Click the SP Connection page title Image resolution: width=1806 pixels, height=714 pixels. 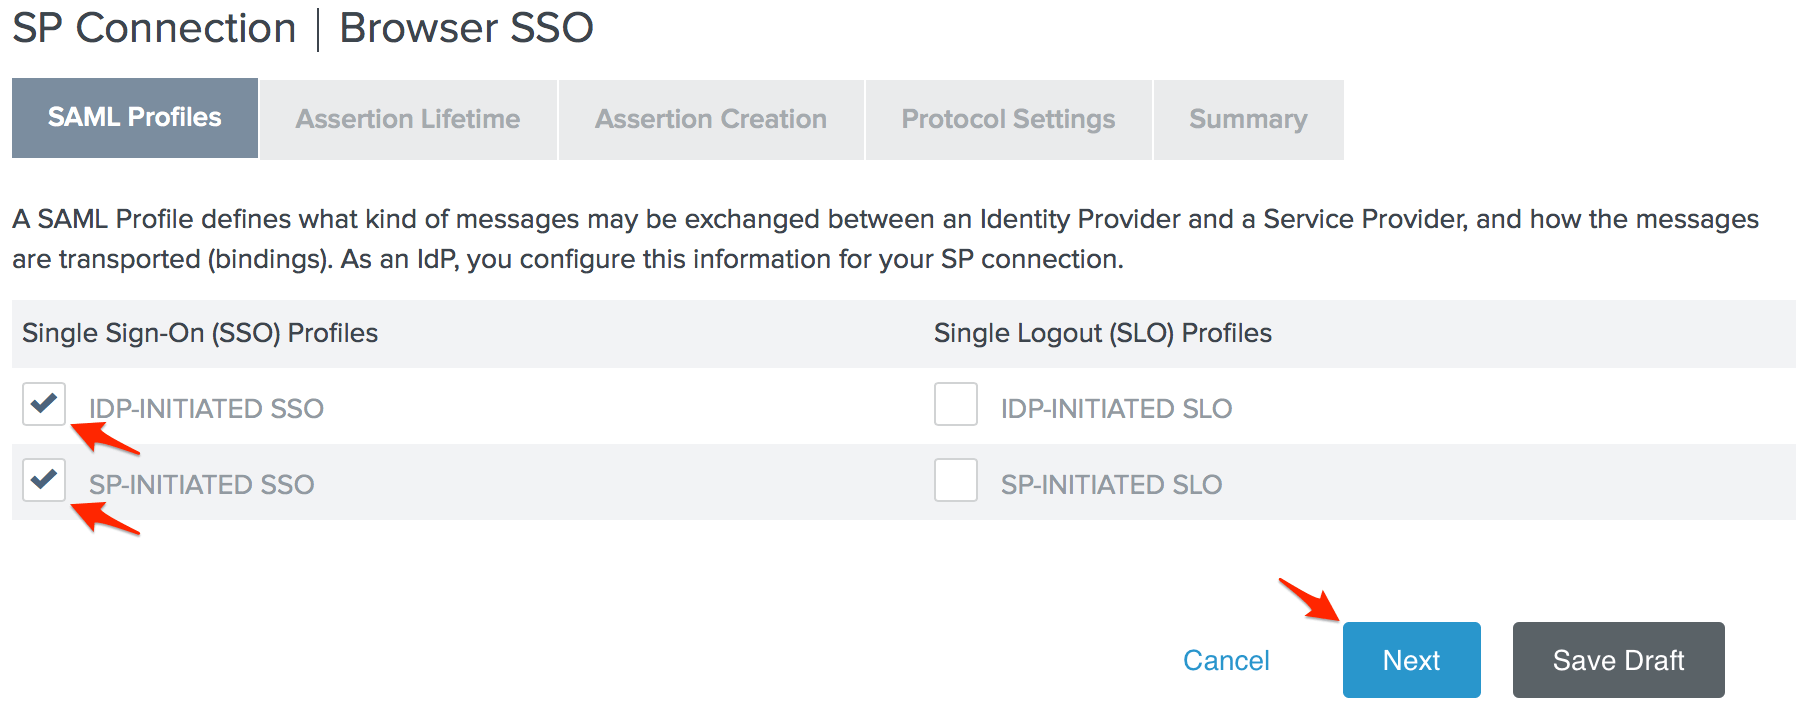(154, 28)
